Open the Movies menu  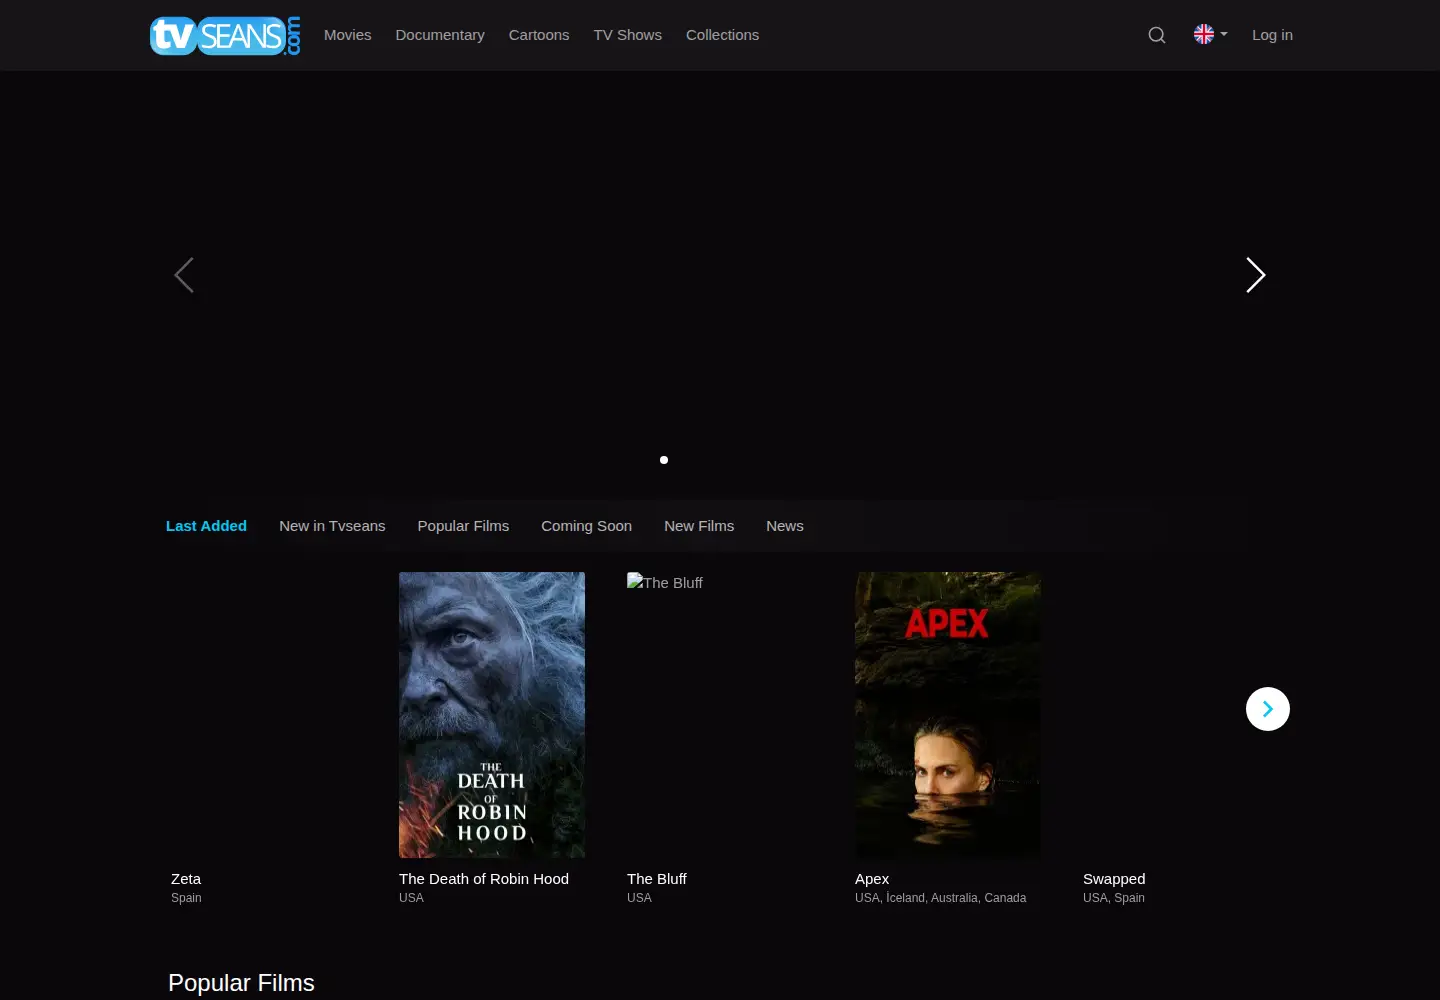coord(348,35)
